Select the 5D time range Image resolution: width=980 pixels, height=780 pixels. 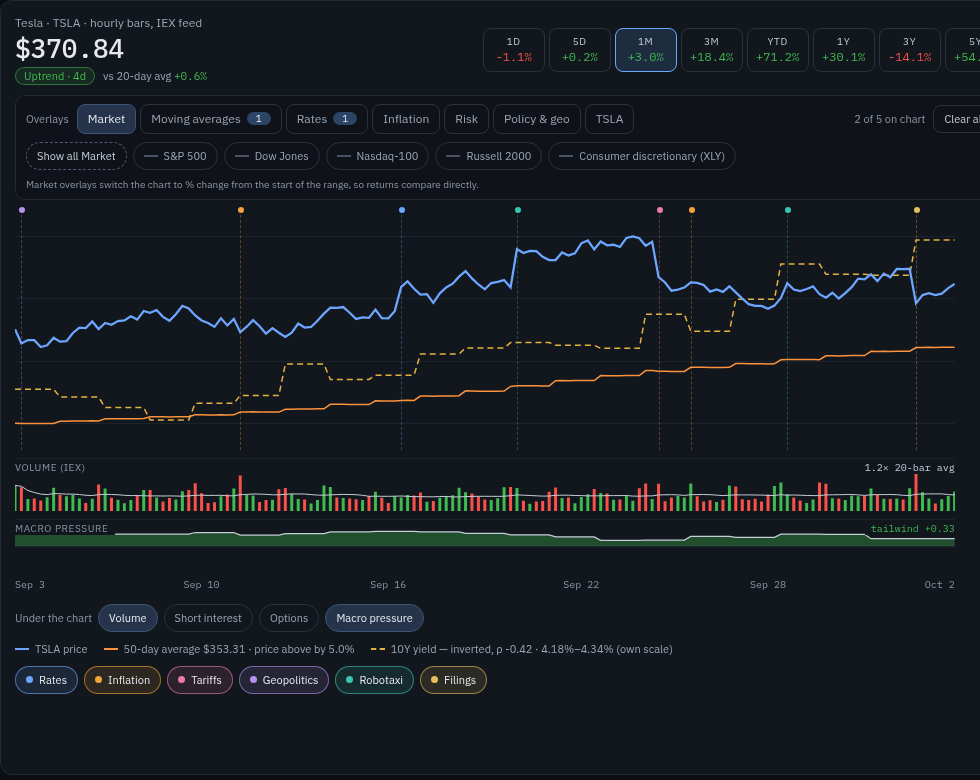click(580, 50)
